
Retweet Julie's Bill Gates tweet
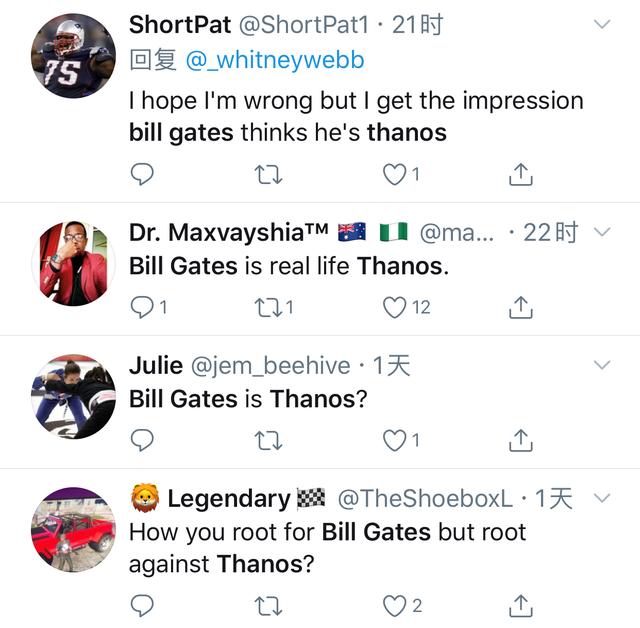(268, 440)
